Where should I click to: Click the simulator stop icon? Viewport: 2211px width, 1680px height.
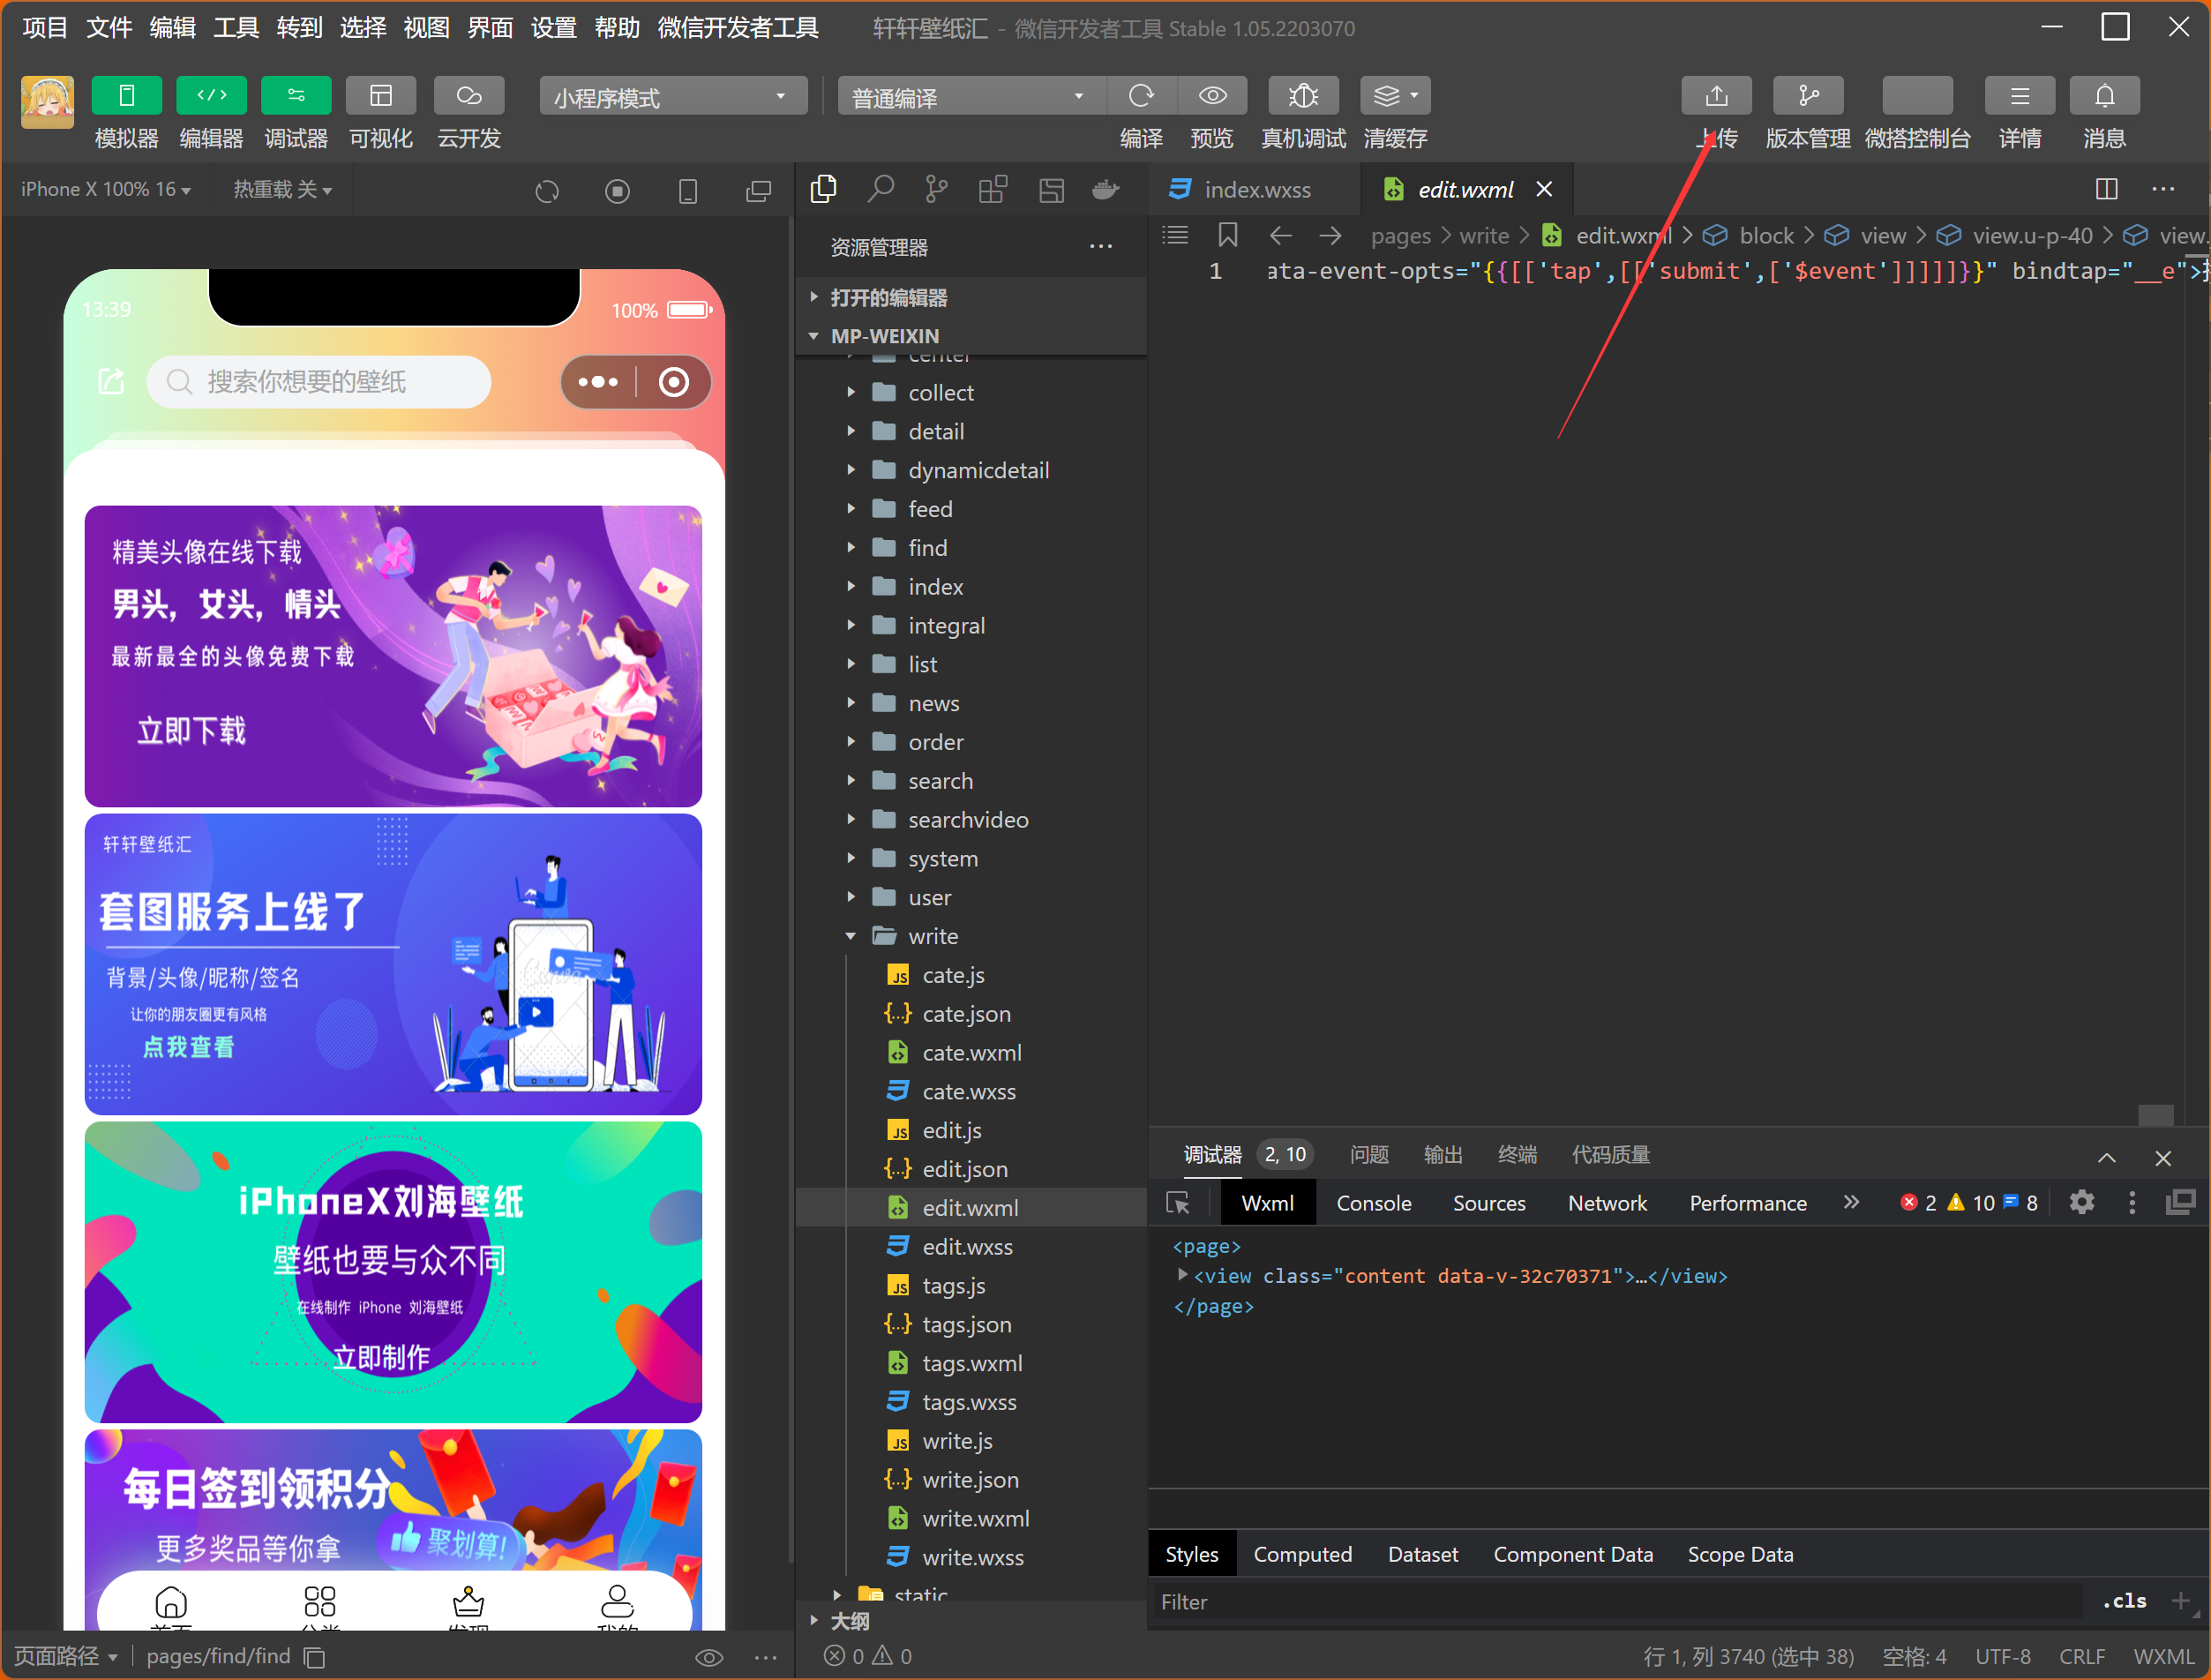click(x=617, y=190)
